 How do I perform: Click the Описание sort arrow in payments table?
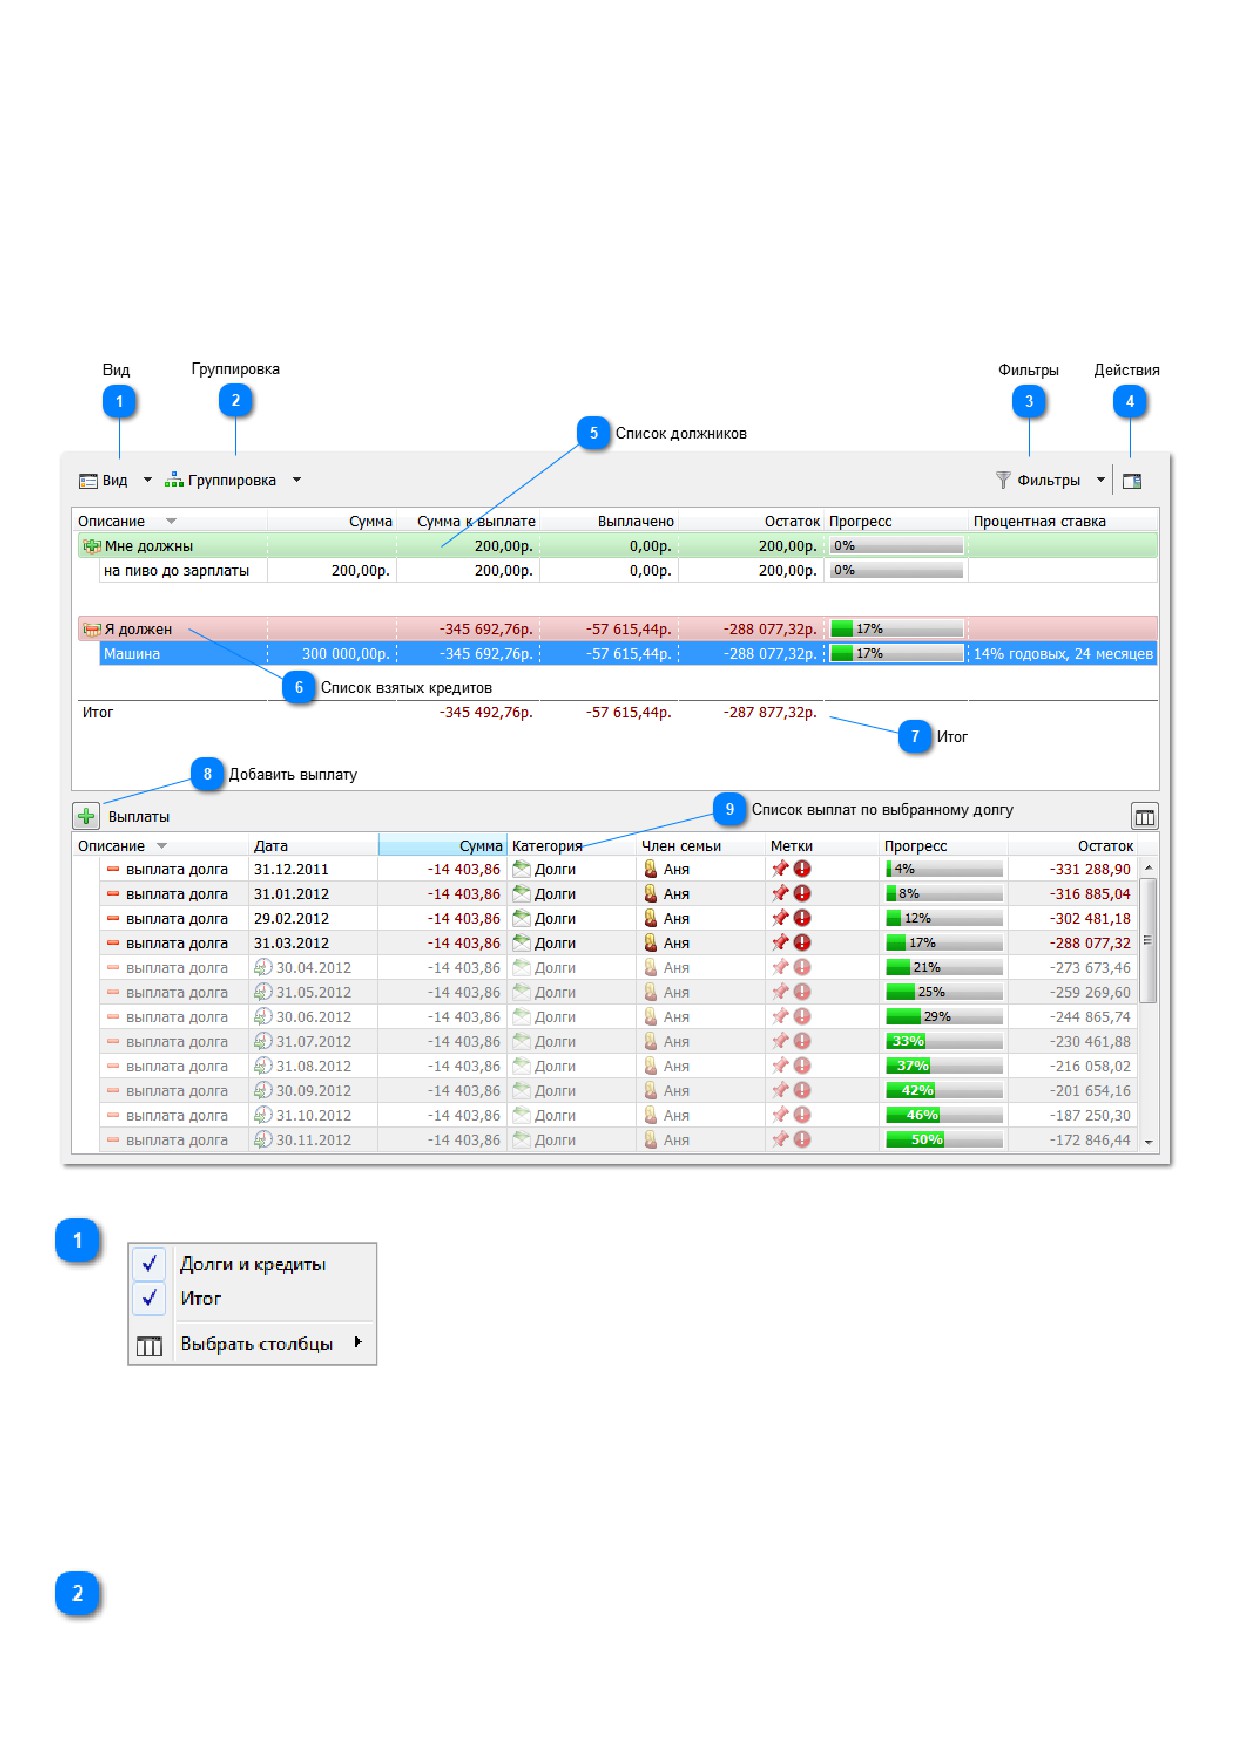[162, 846]
